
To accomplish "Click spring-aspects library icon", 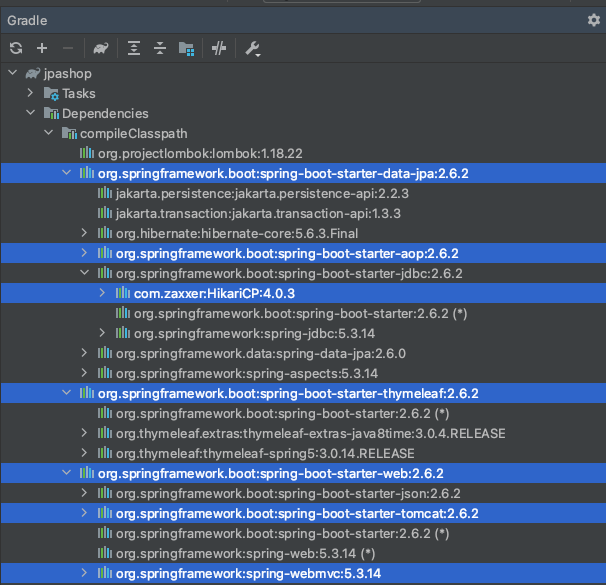I will click(x=105, y=373).
